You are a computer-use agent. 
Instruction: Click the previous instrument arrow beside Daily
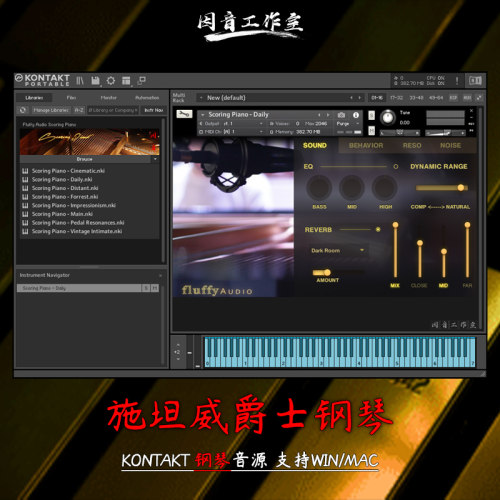point(319,115)
